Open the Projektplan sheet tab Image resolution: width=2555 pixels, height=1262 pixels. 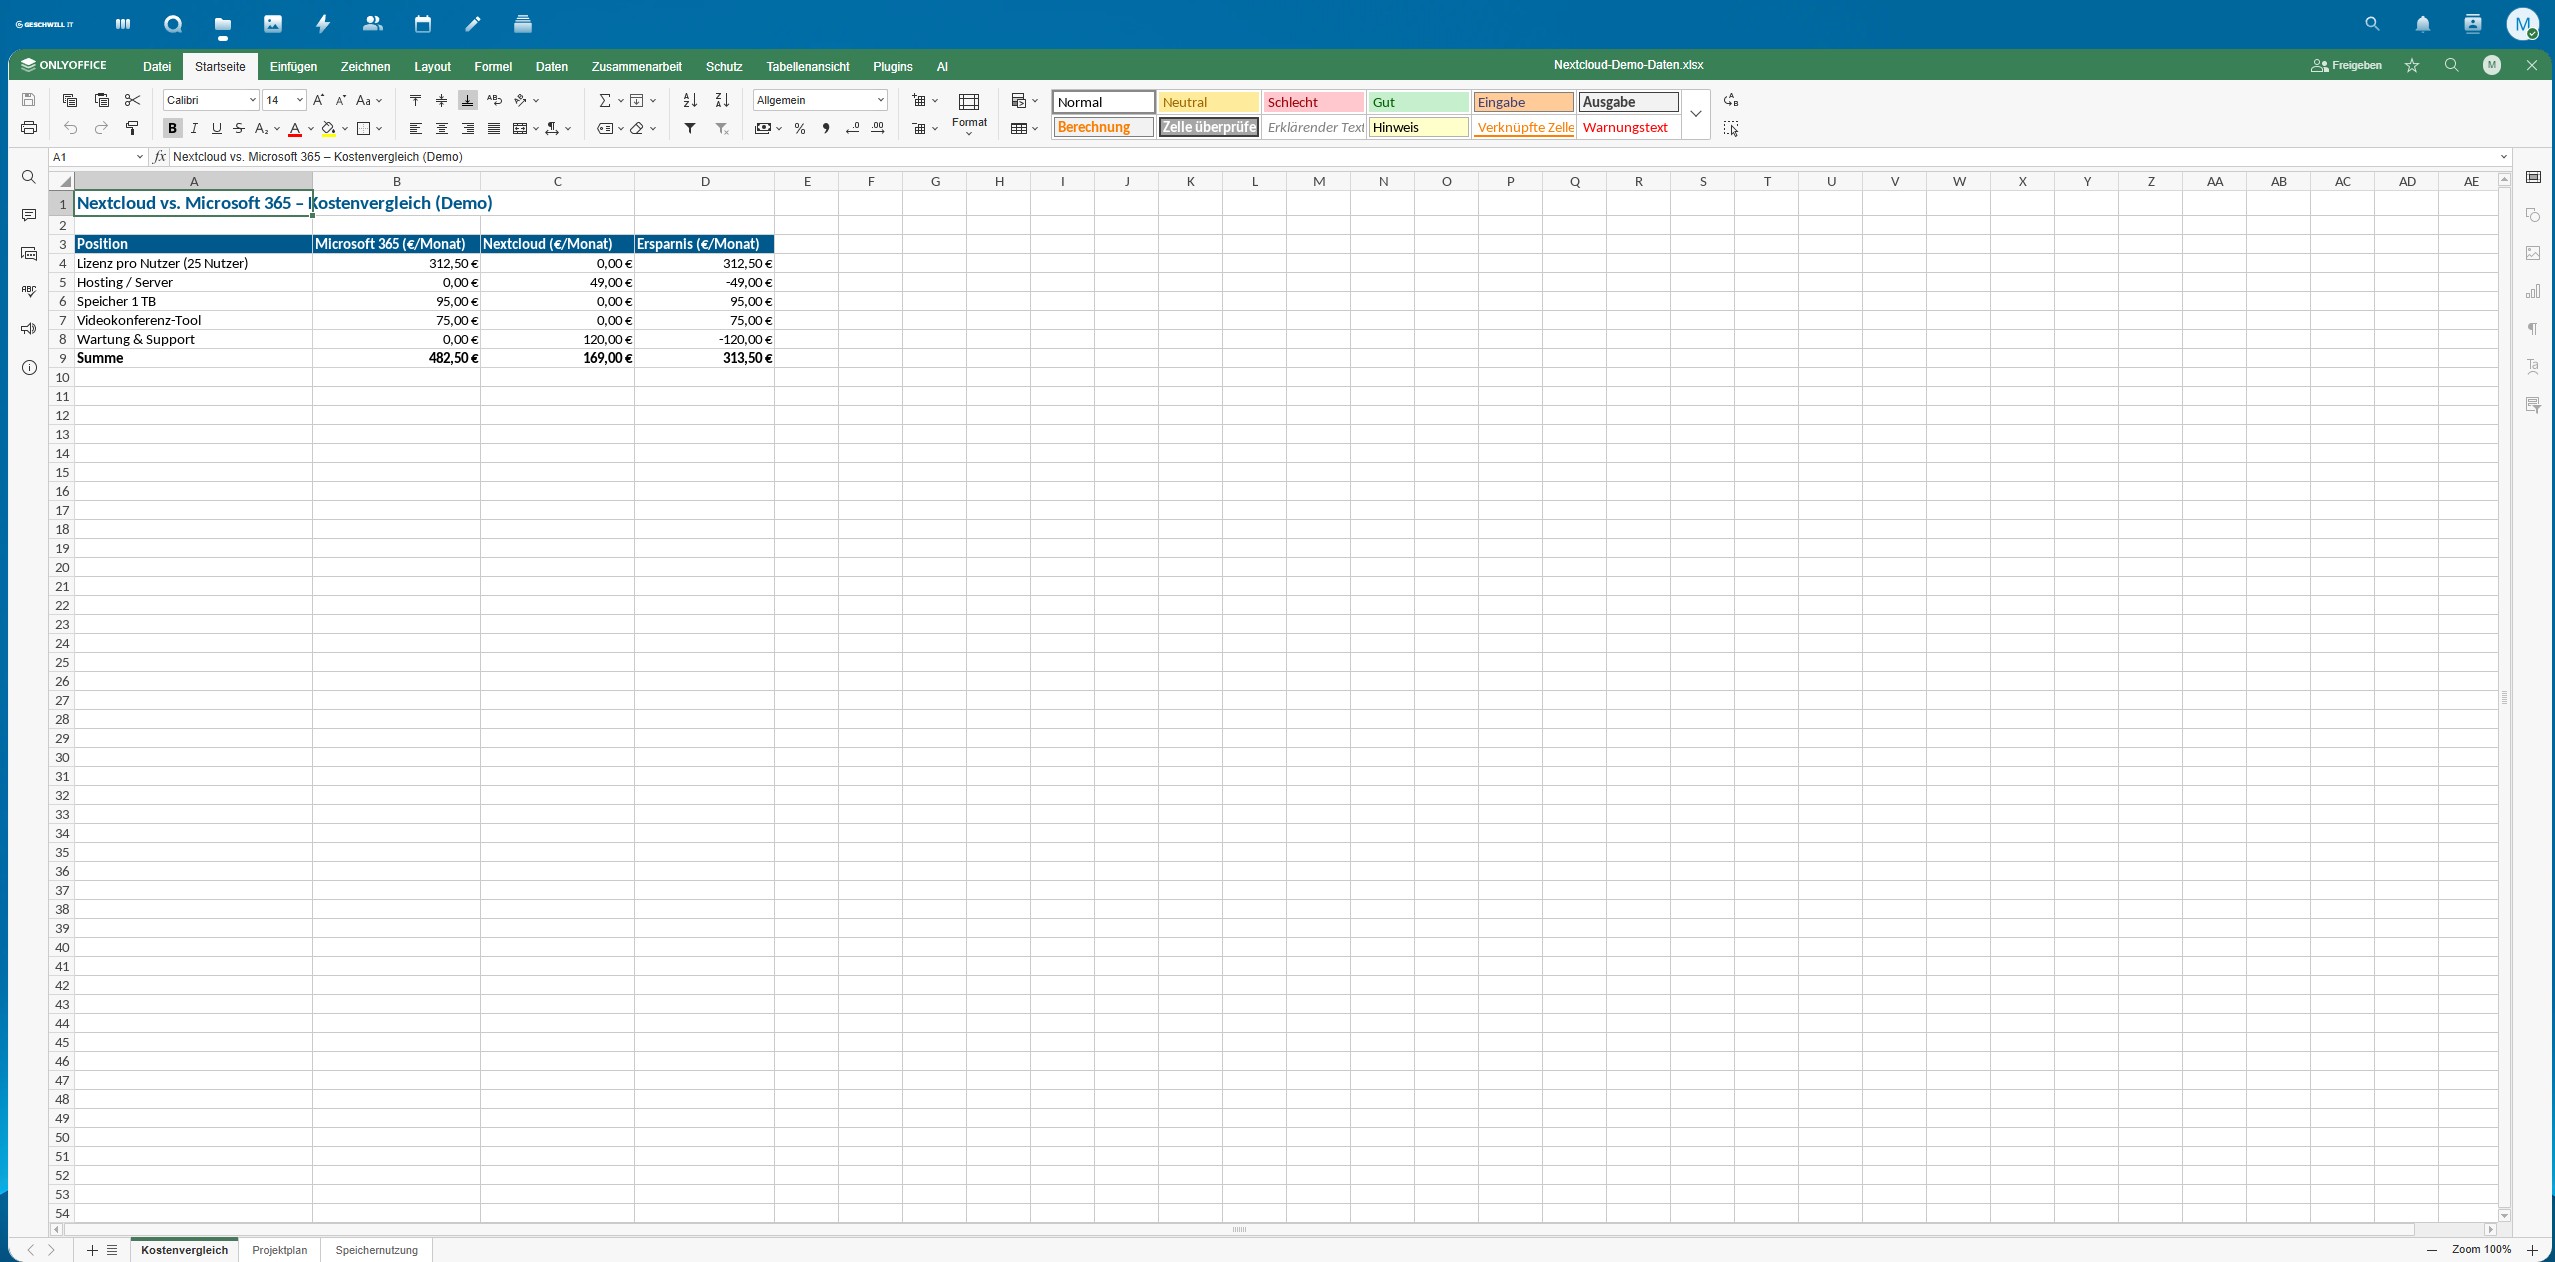280,1250
